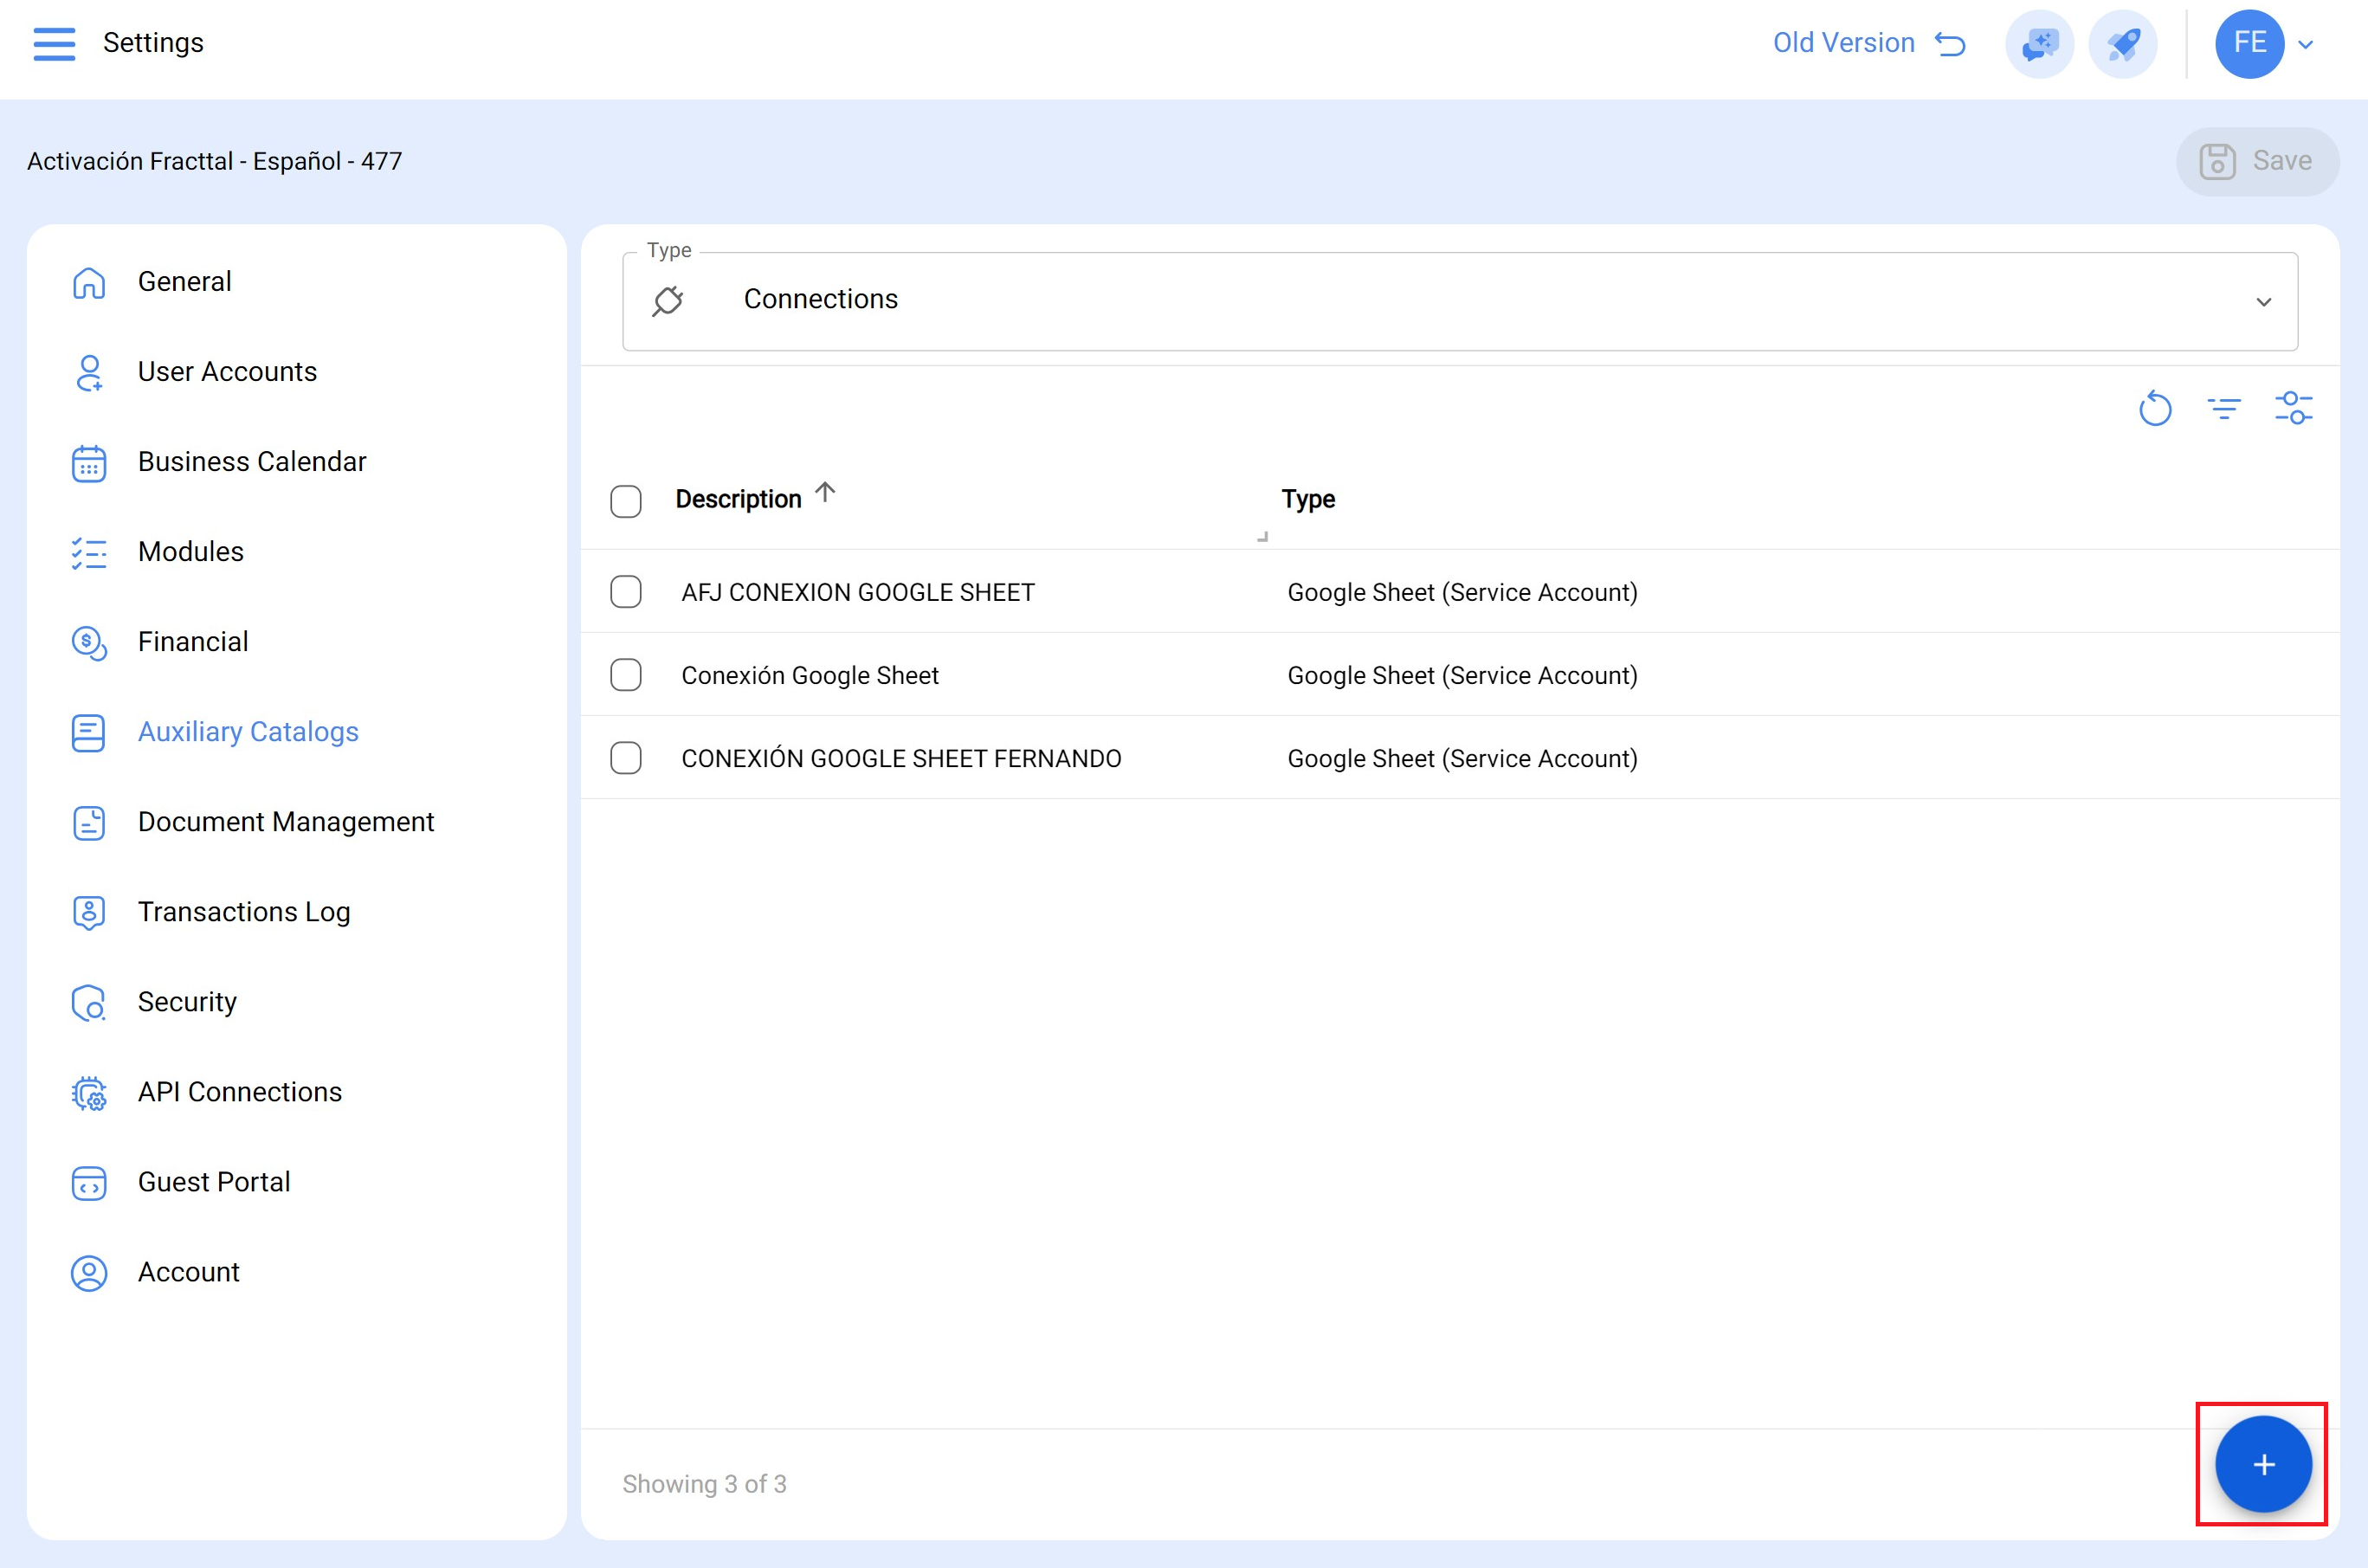Viewport: 2368px width, 1568px height.
Task: Open the filter lines icon
Action: [2224, 408]
